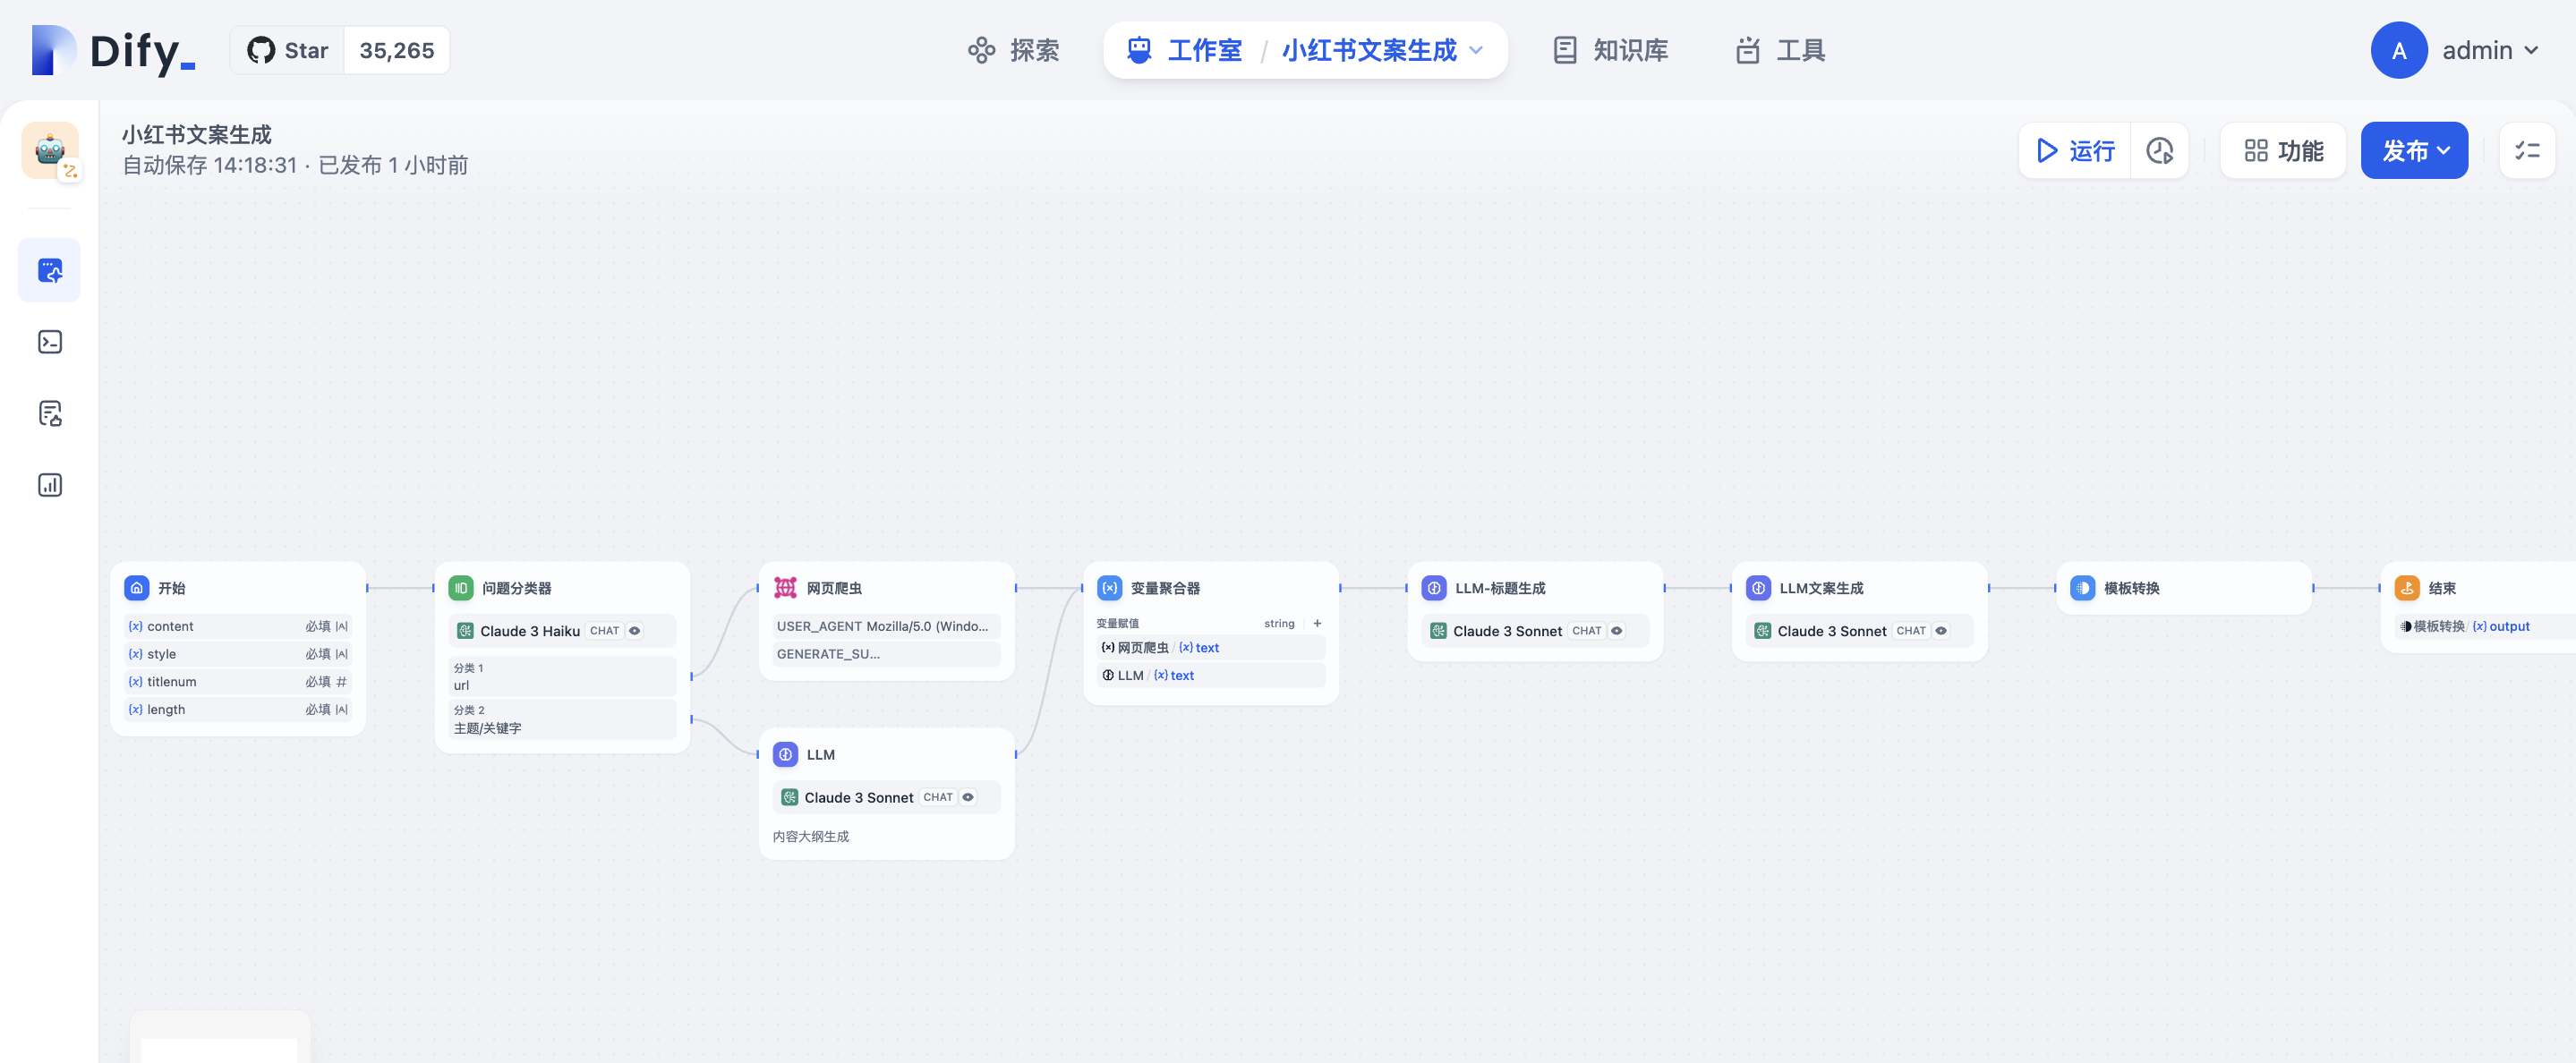Image resolution: width=2576 pixels, height=1063 pixels.
Task: Toggle vision eye on Claude 3 Haiku
Action: pyautogui.click(x=635, y=631)
